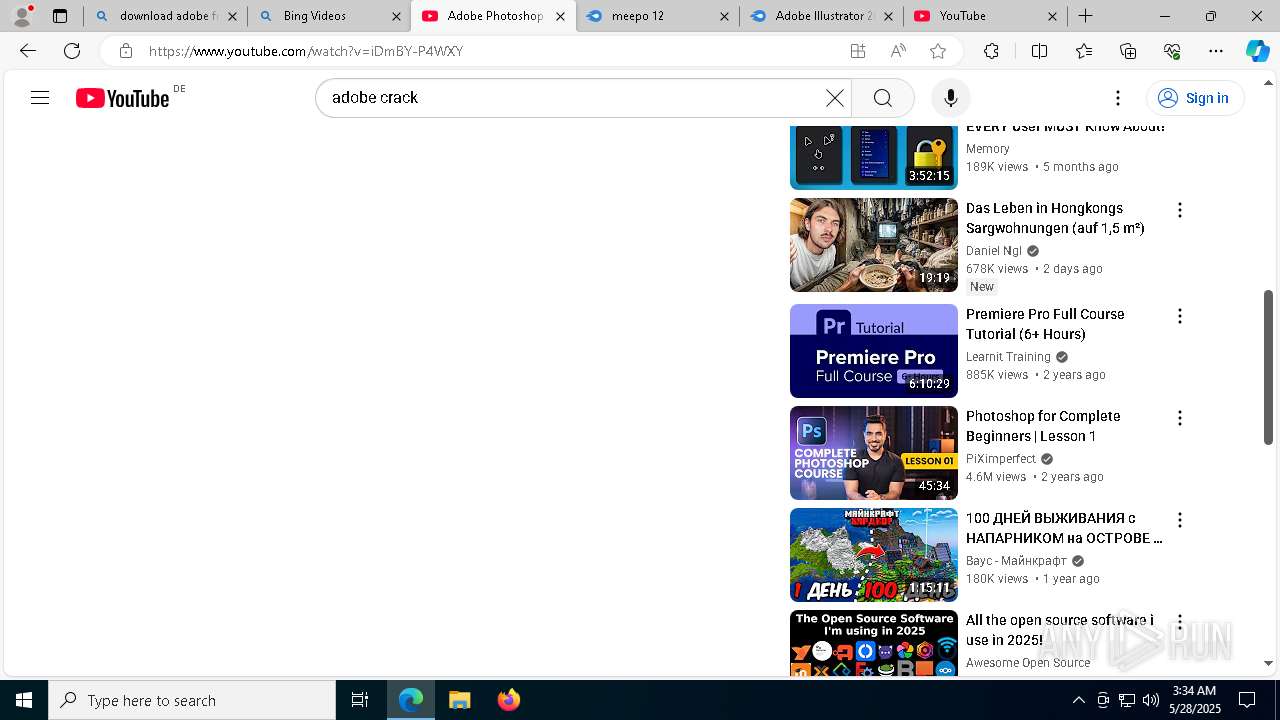Toggle split screen view
1280x720 pixels.
1039,51
